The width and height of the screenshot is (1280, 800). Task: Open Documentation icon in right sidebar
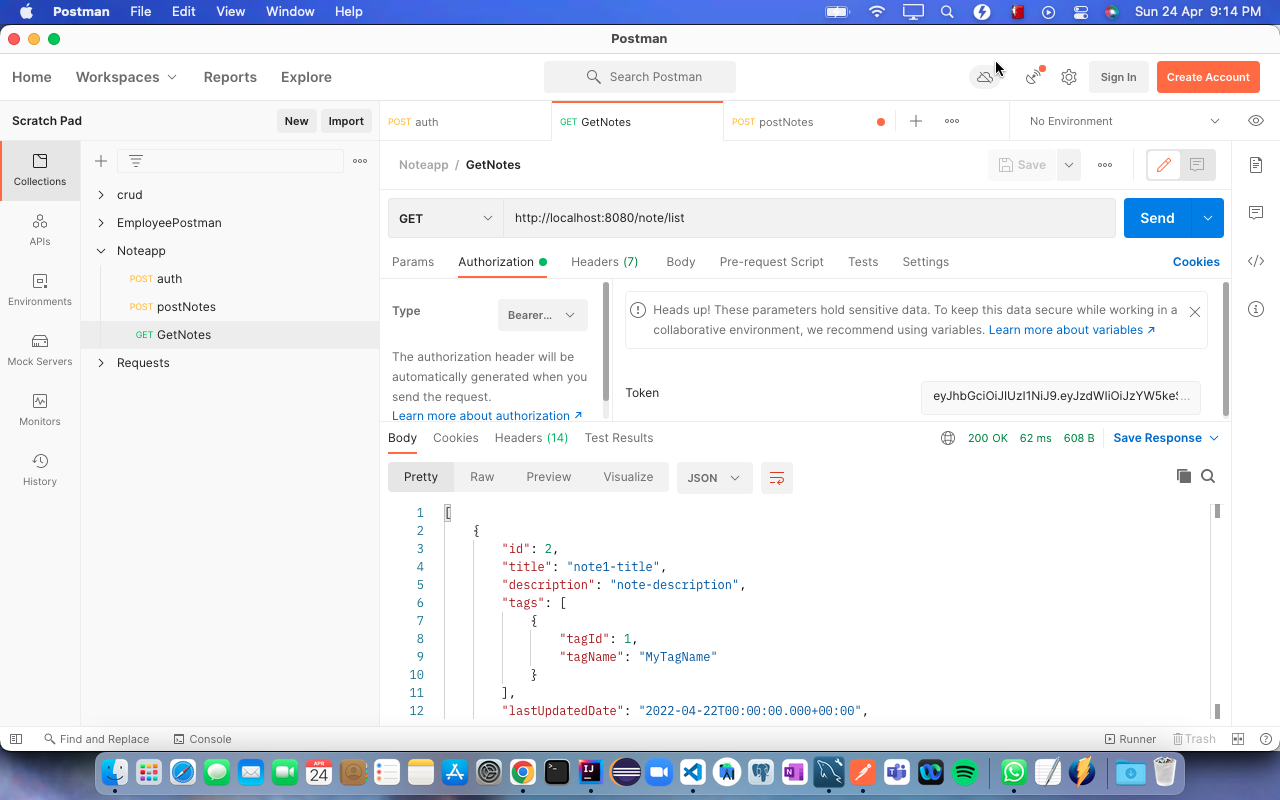pos(1256,165)
